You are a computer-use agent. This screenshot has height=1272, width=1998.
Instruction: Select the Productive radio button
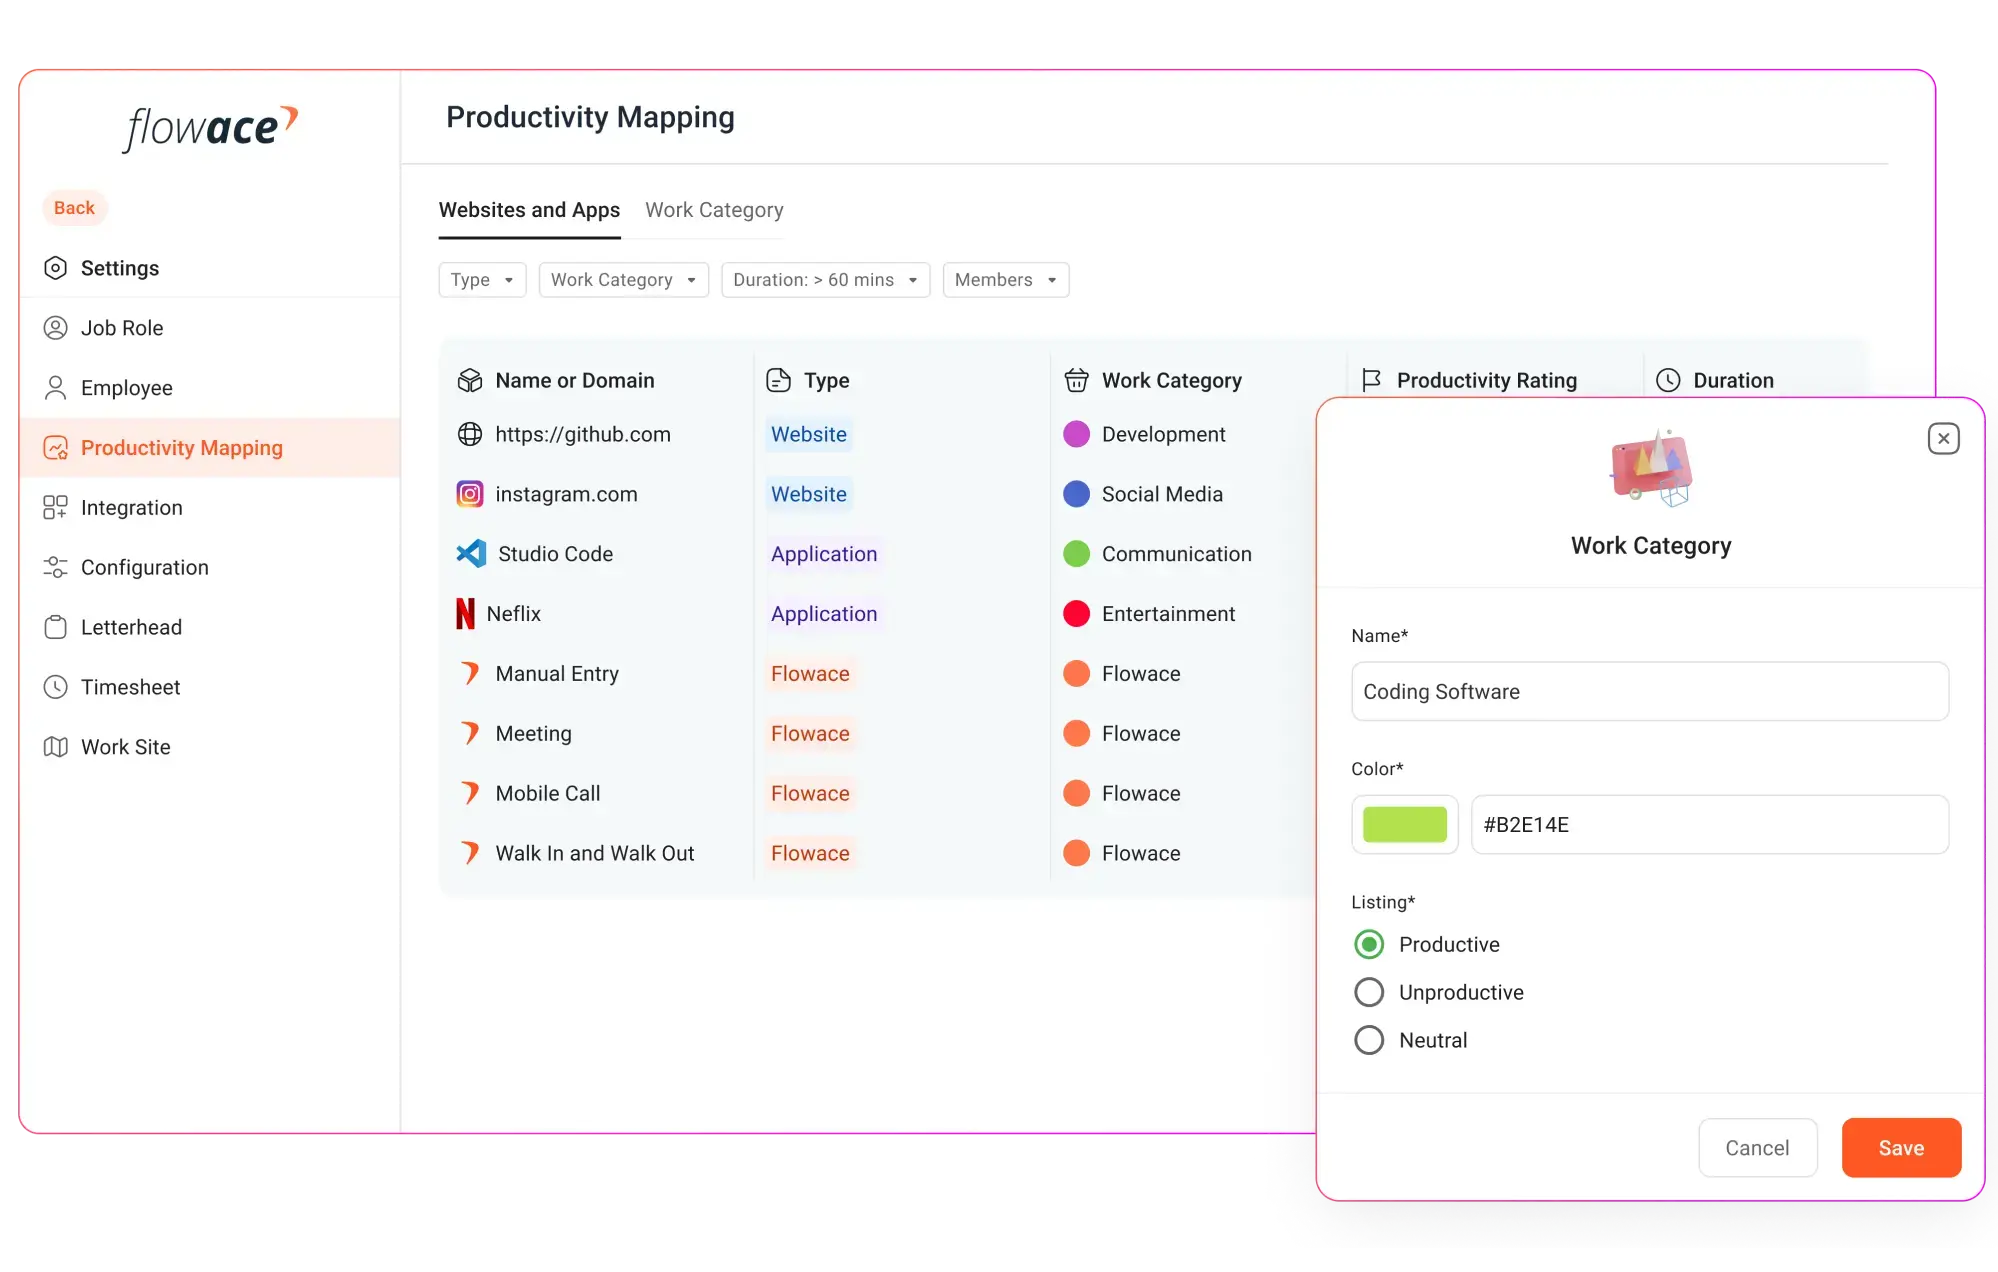click(1368, 944)
